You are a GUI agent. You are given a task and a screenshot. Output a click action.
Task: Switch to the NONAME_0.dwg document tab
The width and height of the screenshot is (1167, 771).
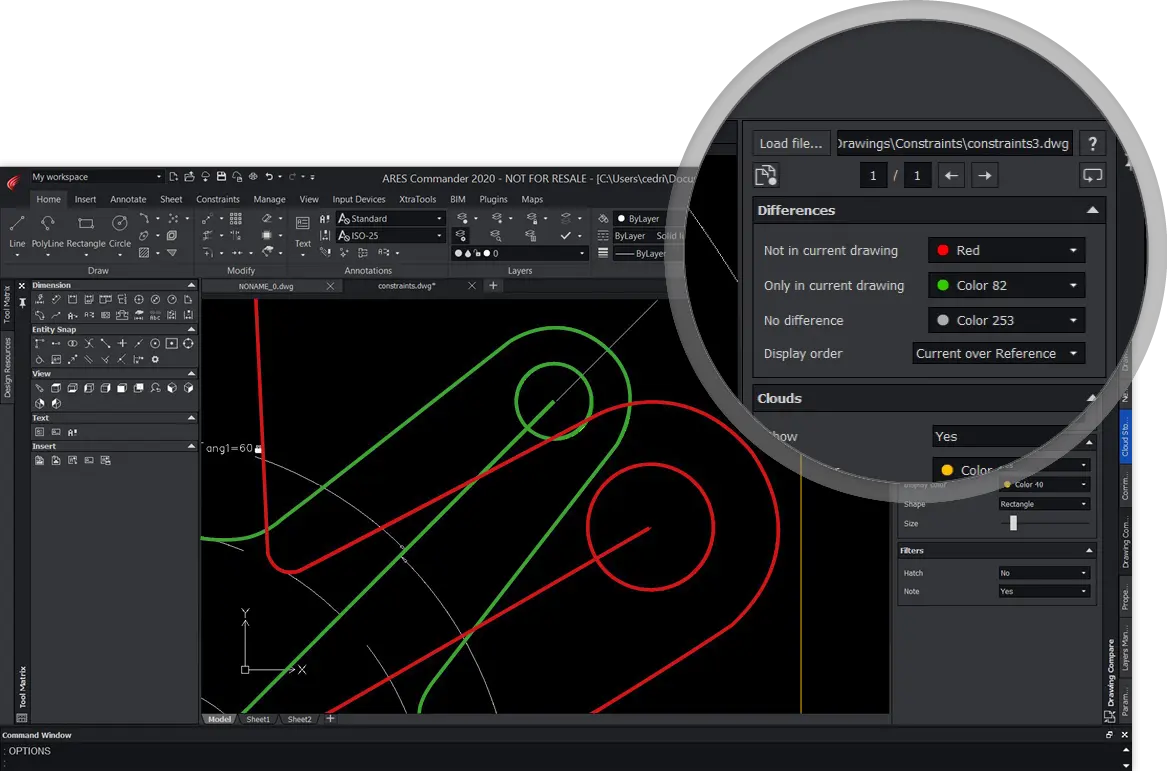(x=267, y=286)
